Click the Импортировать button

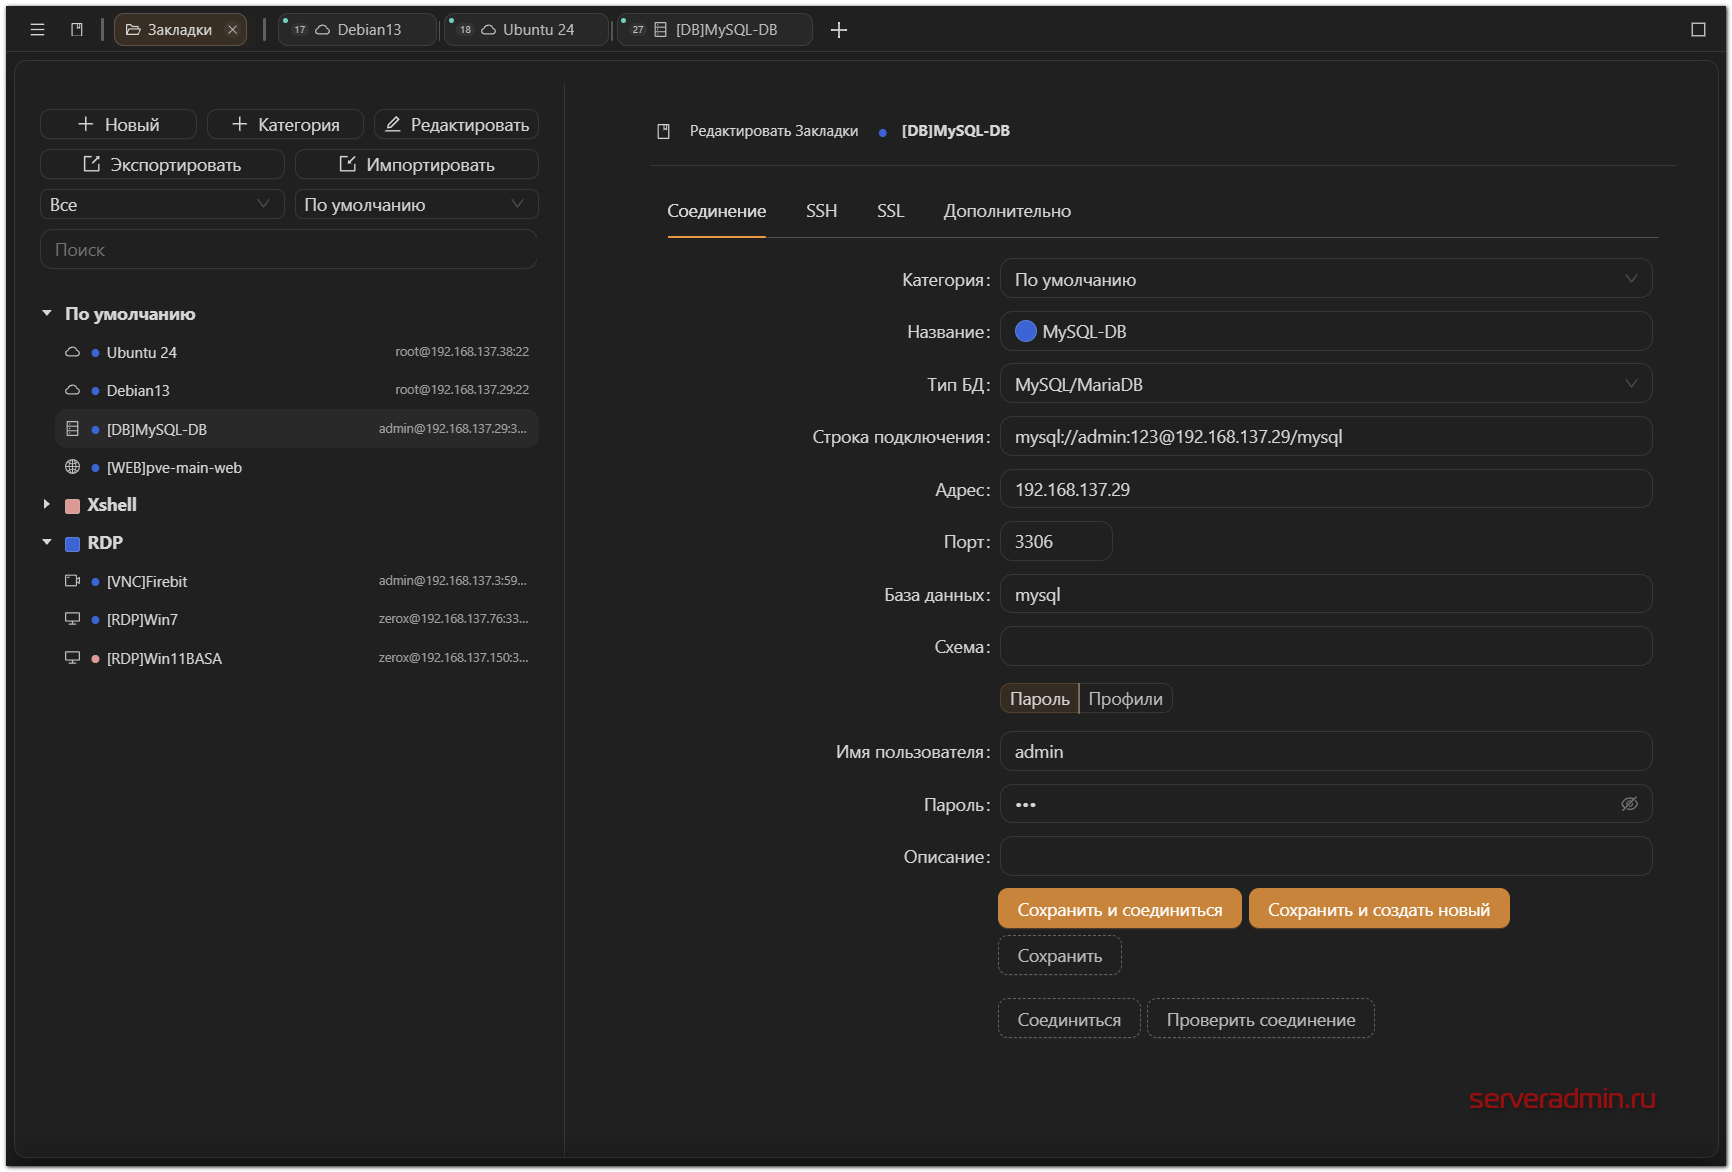(x=416, y=164)
